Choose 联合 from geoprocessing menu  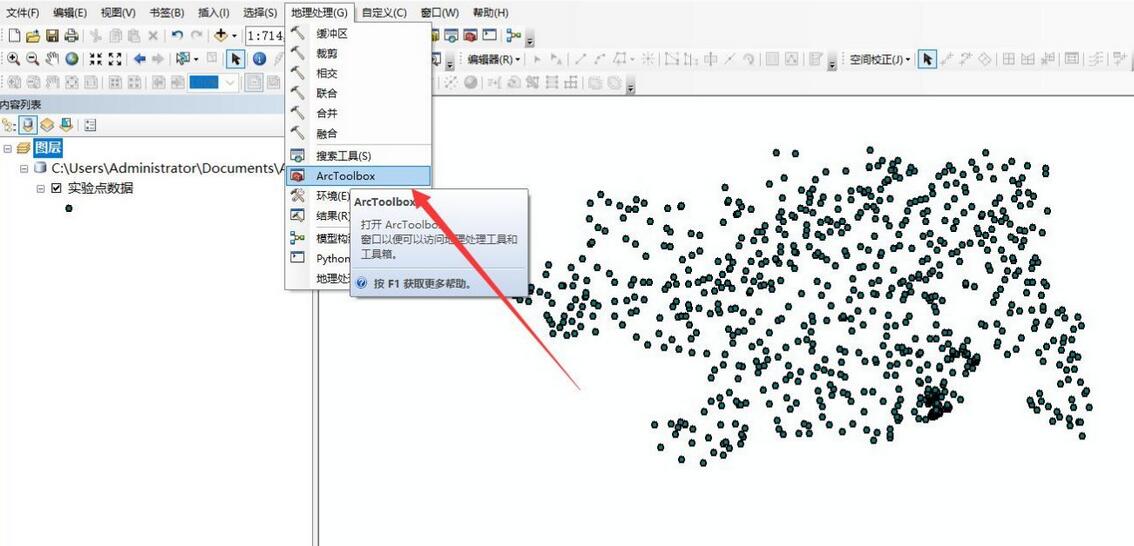[x=359, y=93]
